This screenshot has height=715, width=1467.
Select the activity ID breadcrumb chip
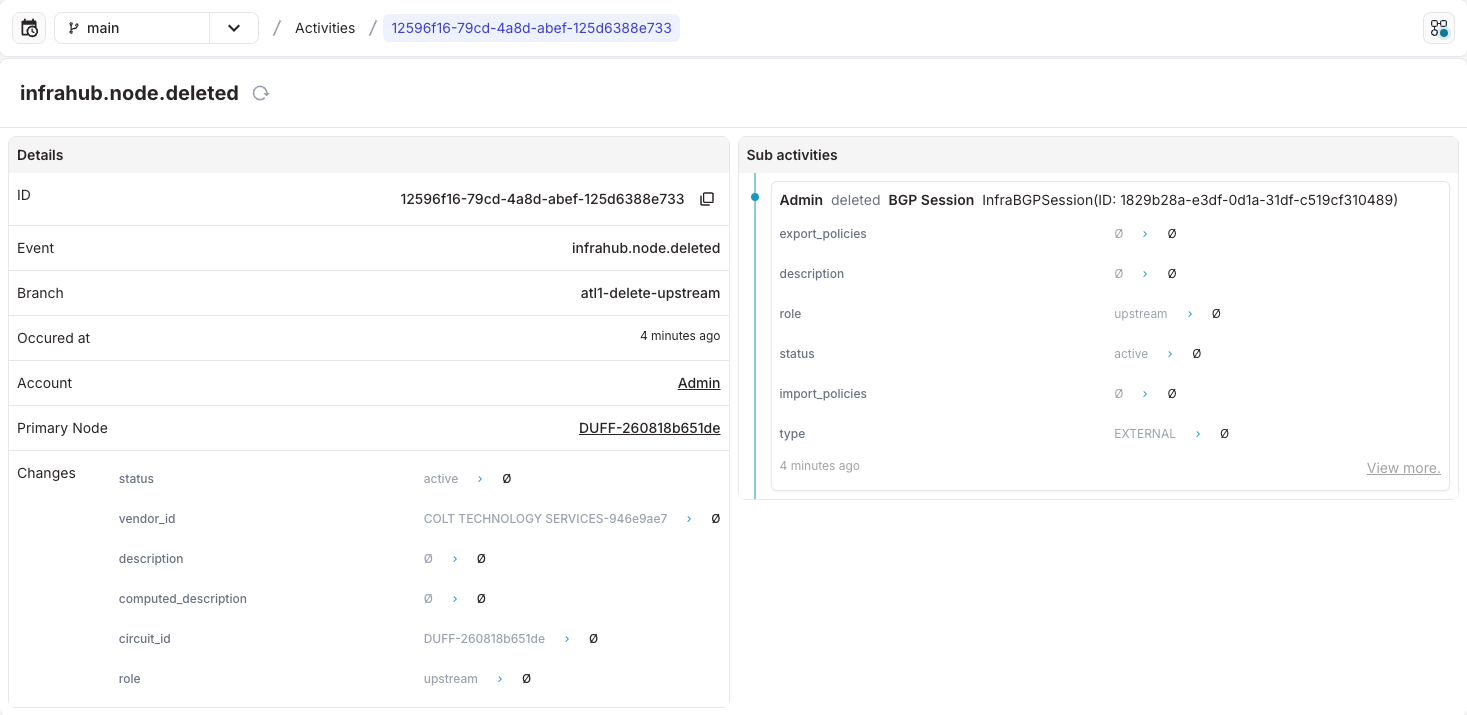tap(531, 27)
